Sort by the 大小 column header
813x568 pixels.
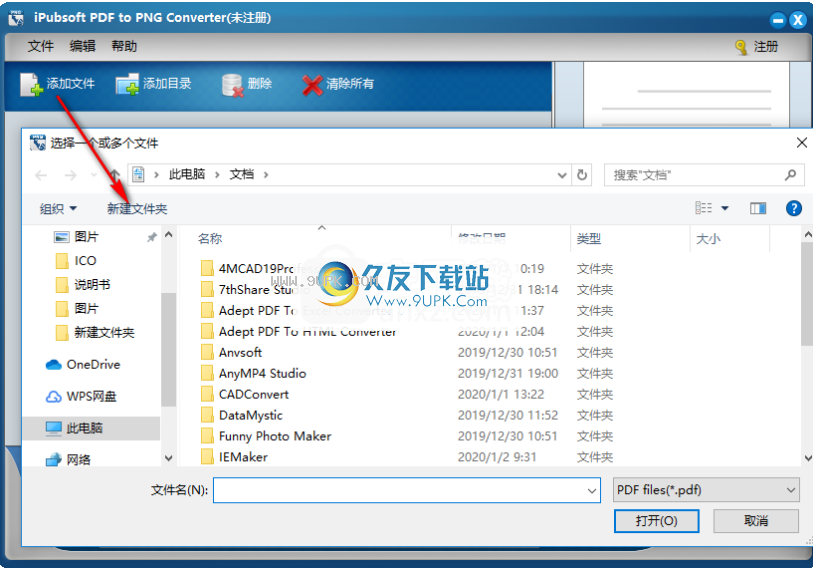708,239
